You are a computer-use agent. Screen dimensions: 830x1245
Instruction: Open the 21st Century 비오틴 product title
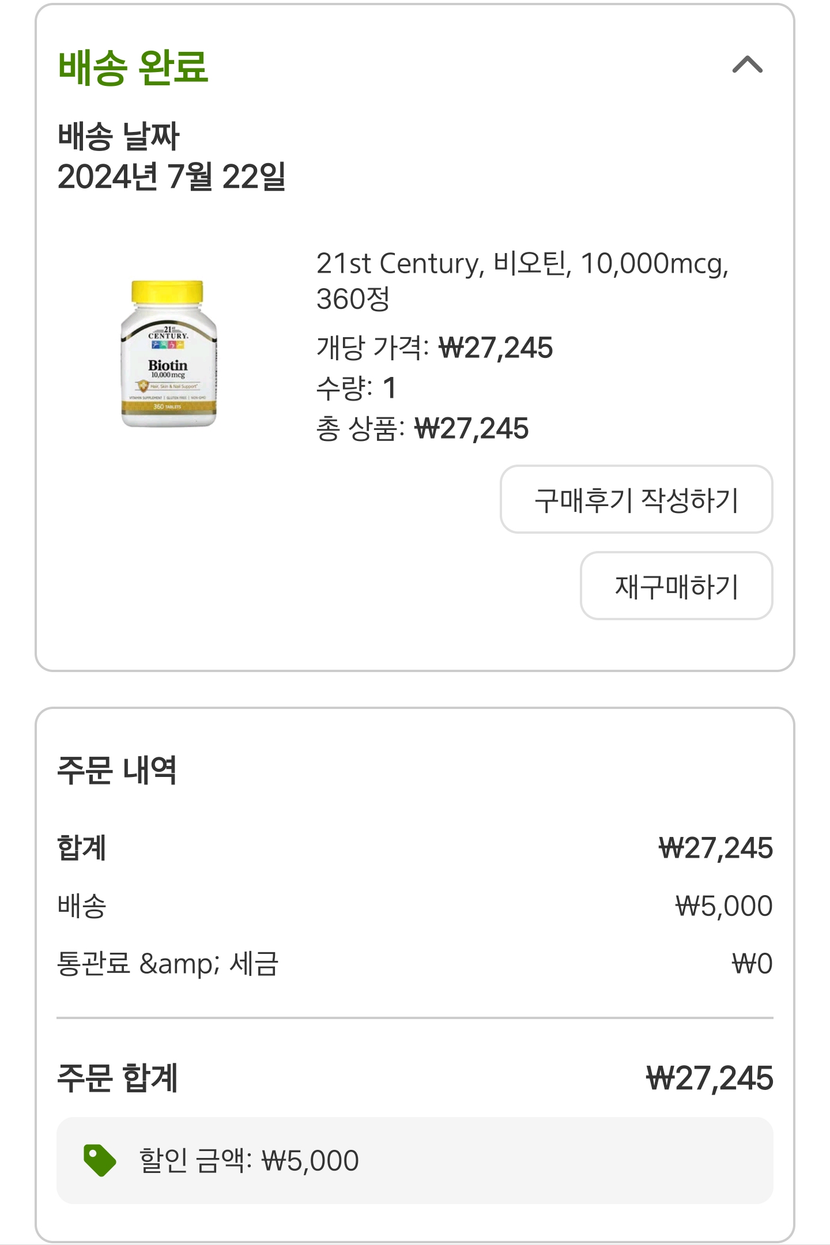tap(522, 280)
